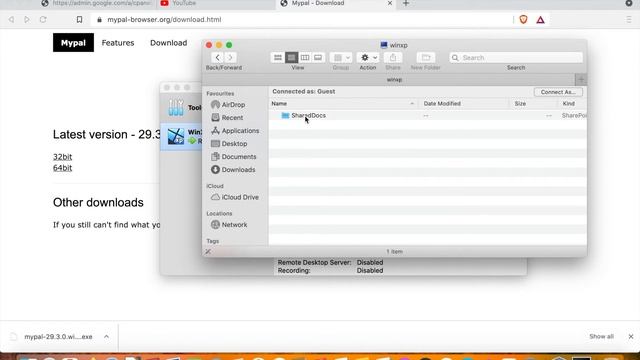Switch Finder to list view

coord(291,58)
